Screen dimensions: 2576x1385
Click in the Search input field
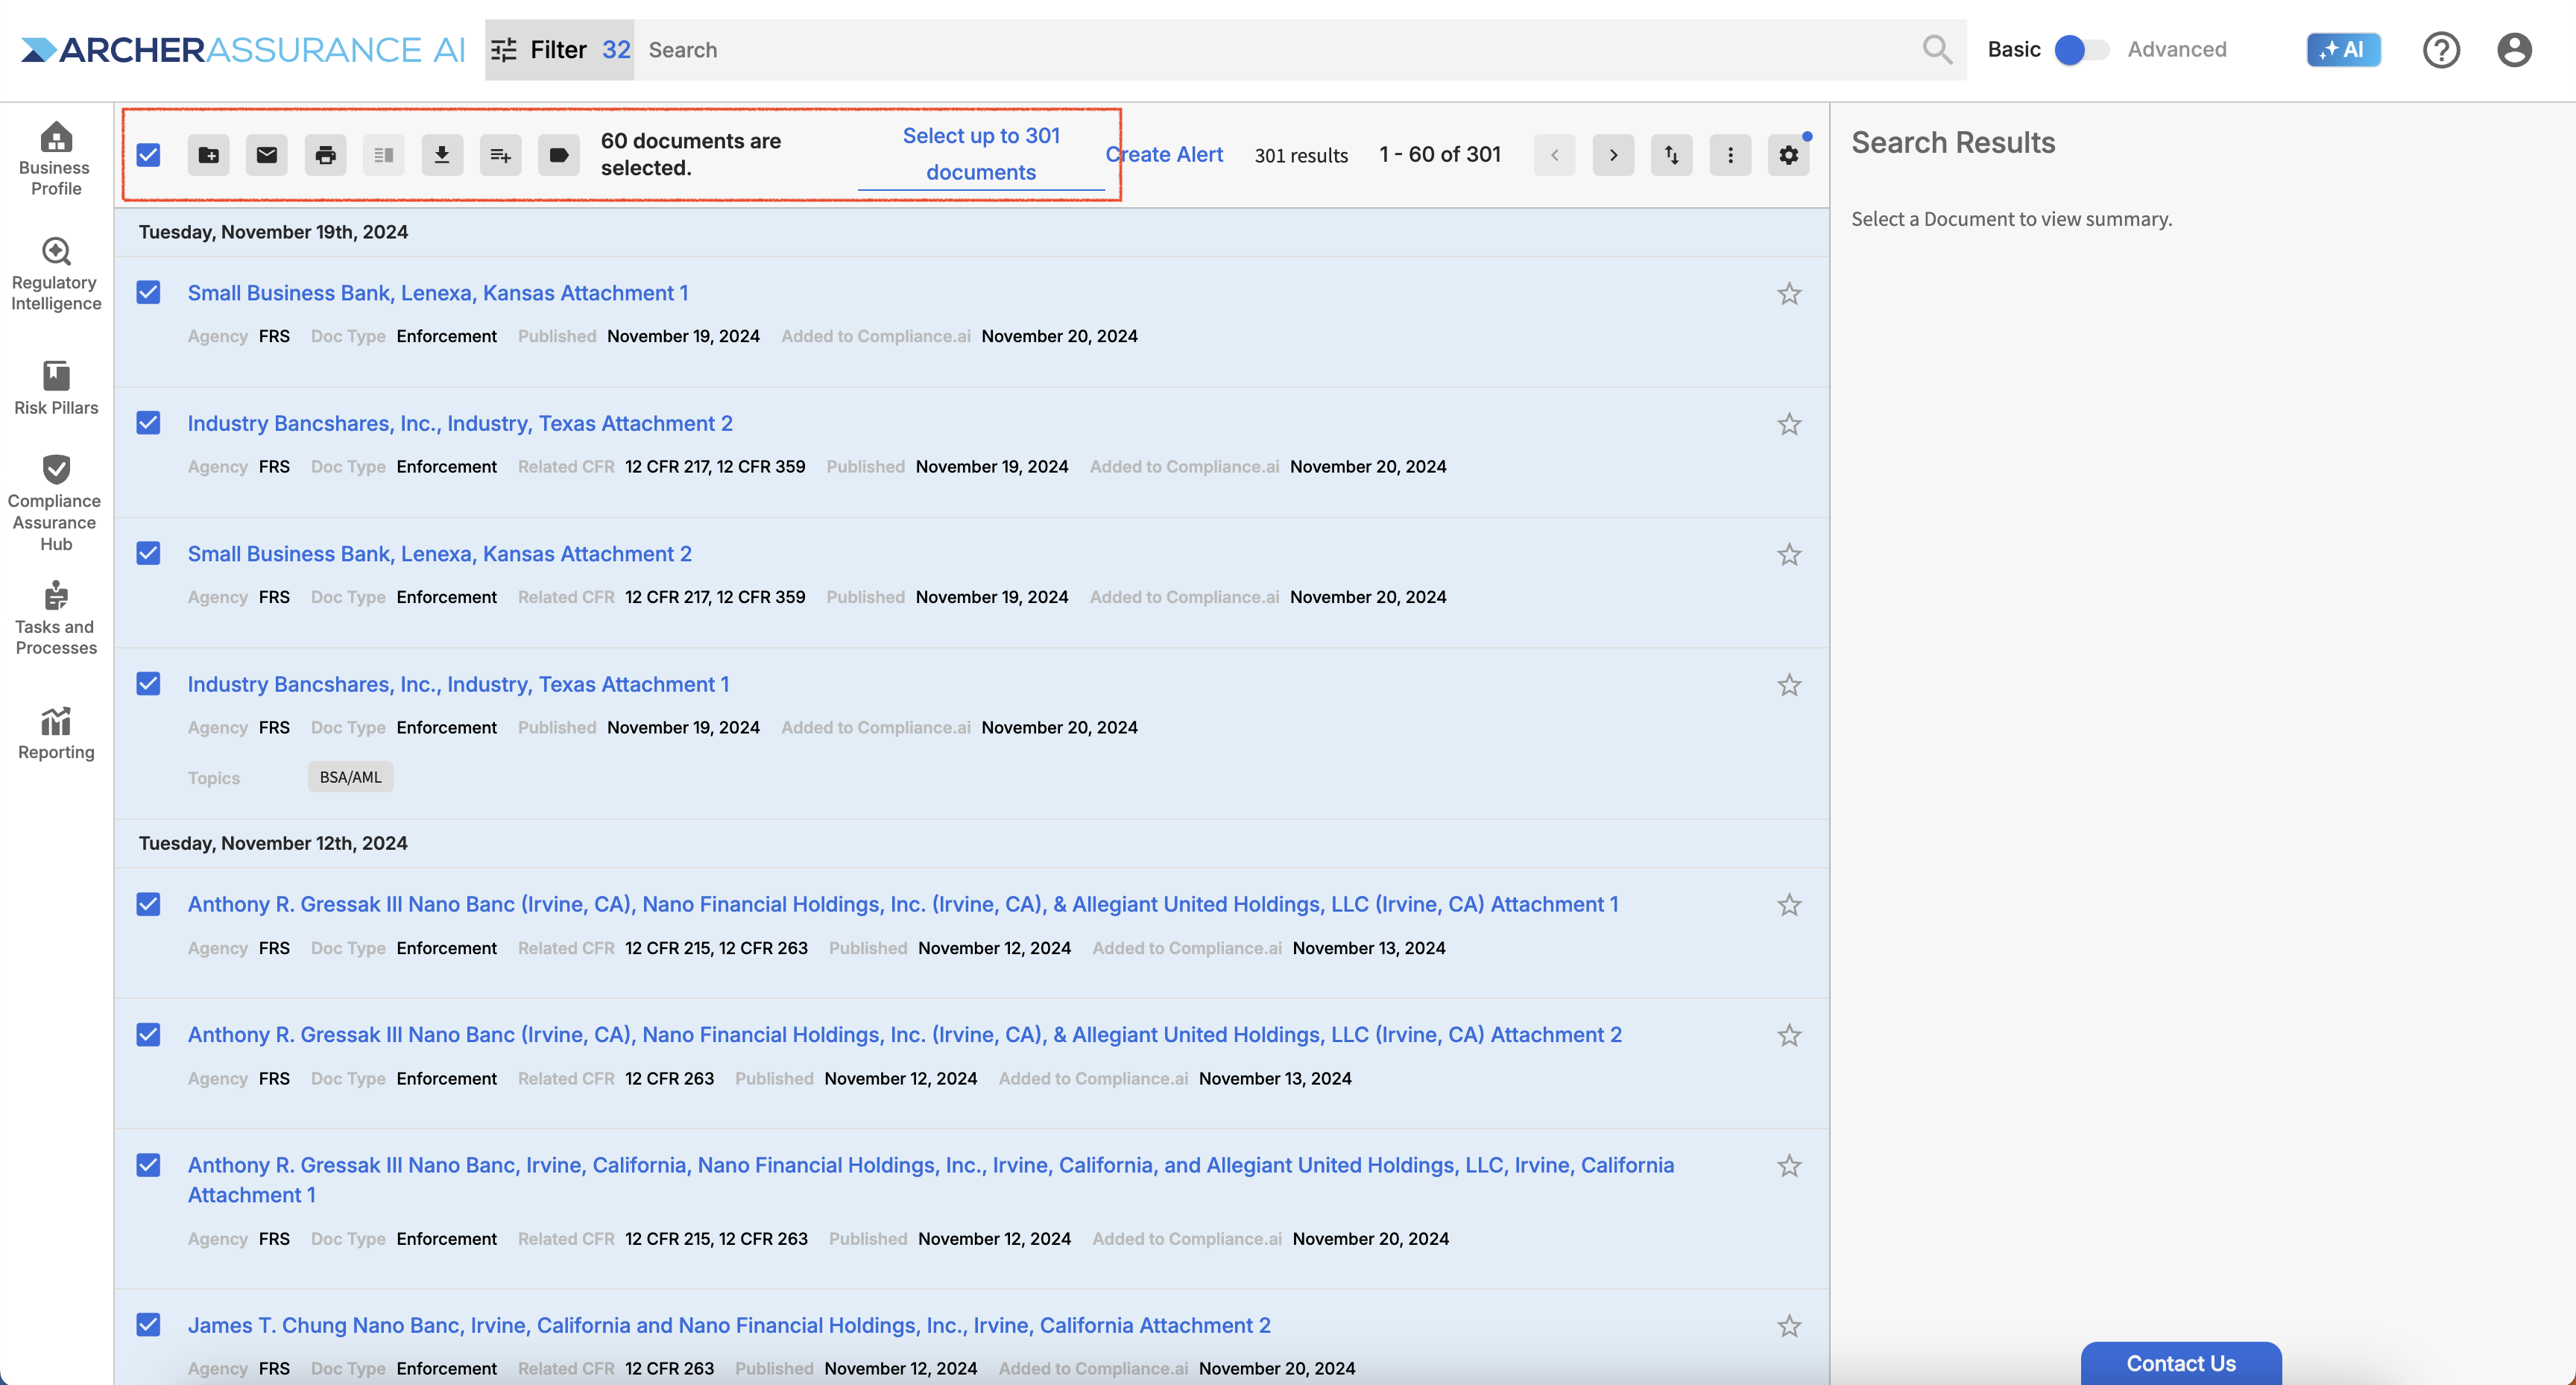pos(1270,50)
